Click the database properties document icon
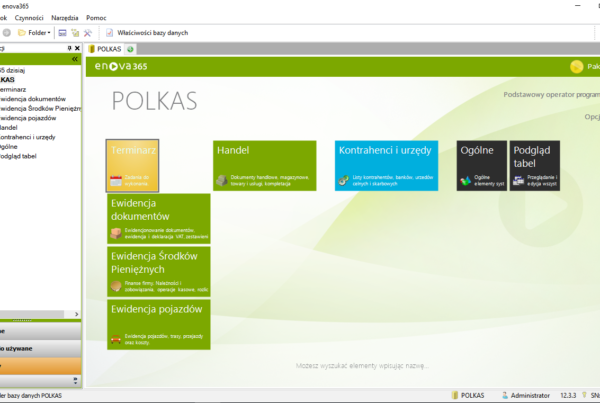 tap(109, 33)
